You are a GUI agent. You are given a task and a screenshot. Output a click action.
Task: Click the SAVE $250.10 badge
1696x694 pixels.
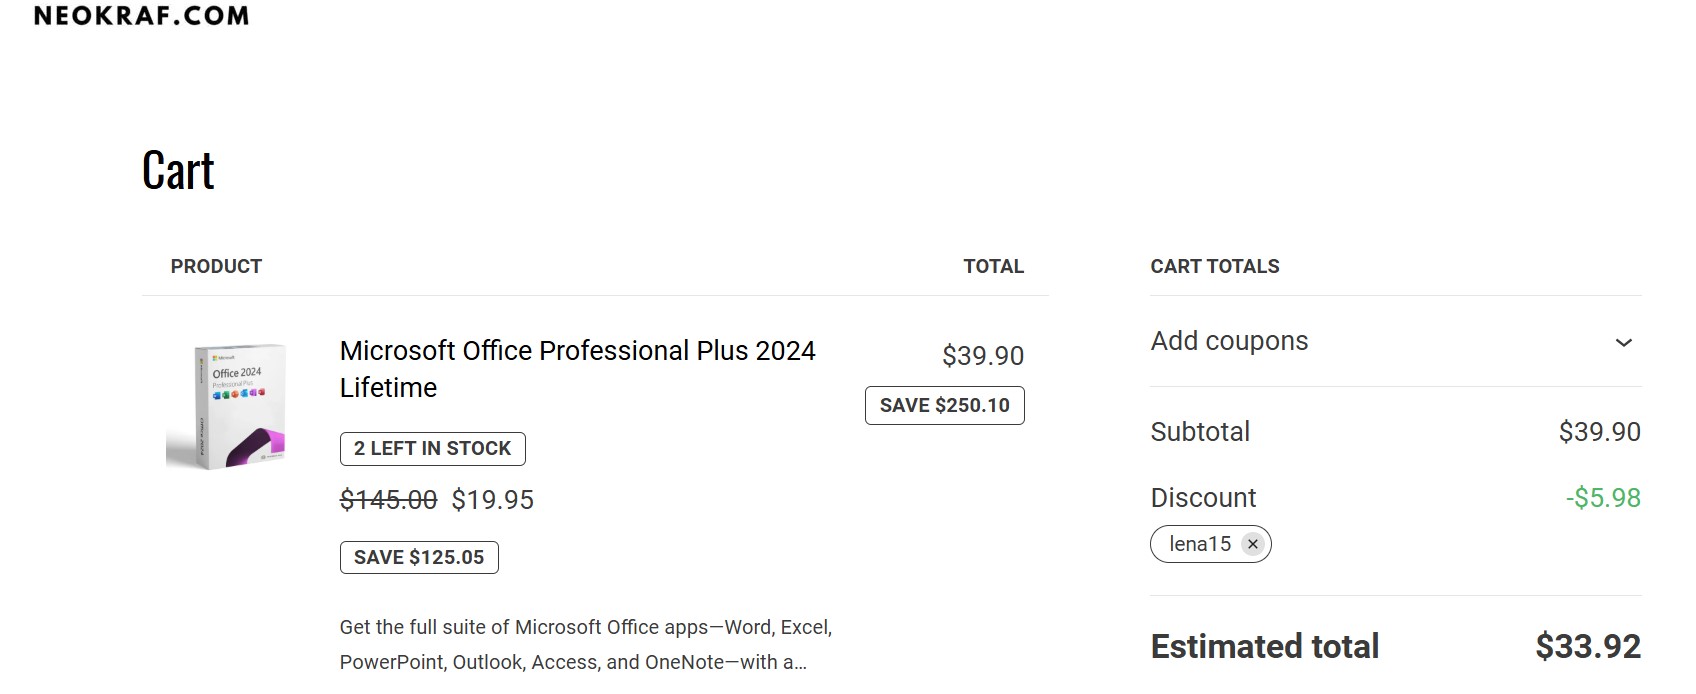(944, 405)
